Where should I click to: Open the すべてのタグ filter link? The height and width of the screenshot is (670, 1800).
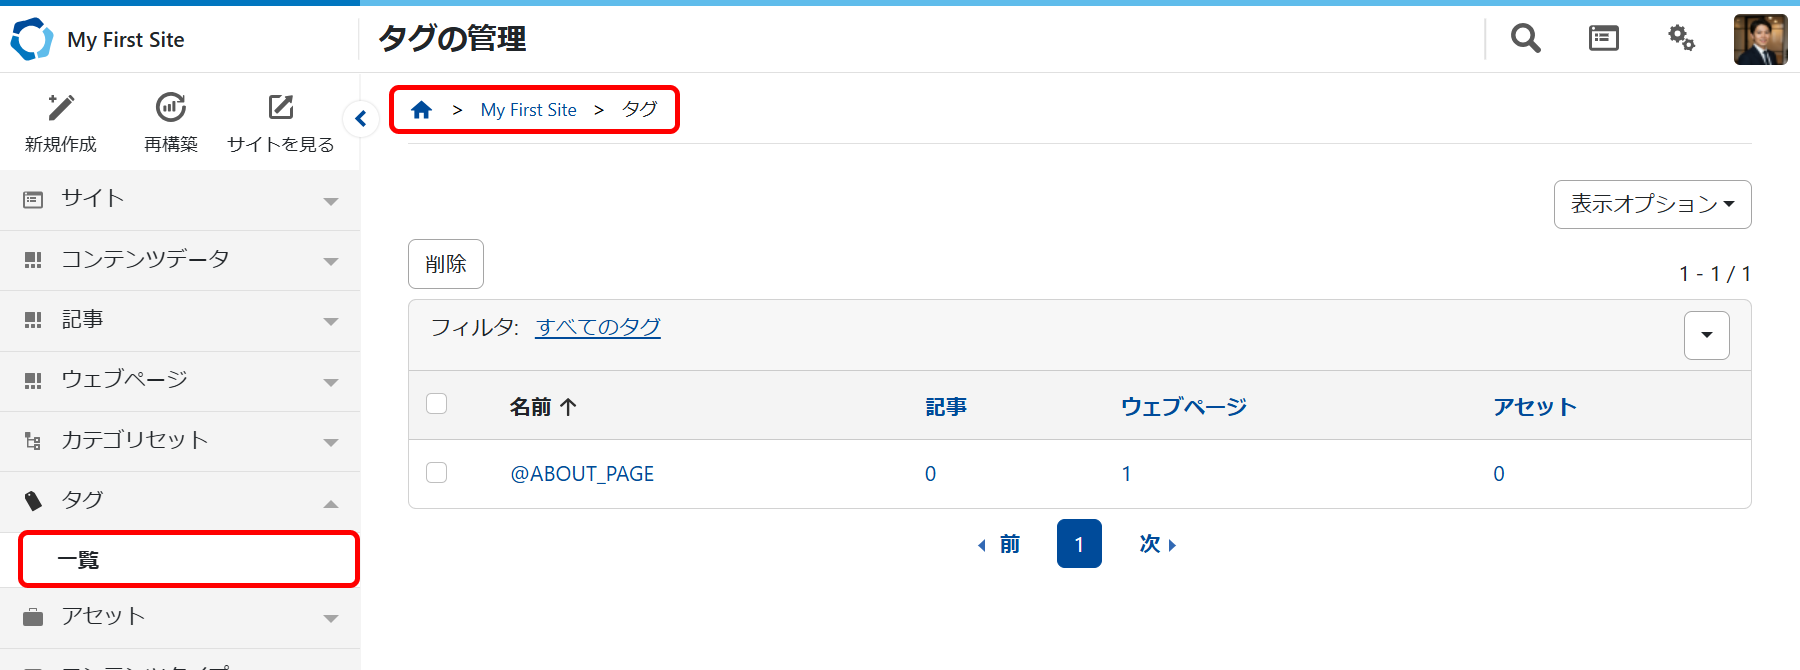597,326
